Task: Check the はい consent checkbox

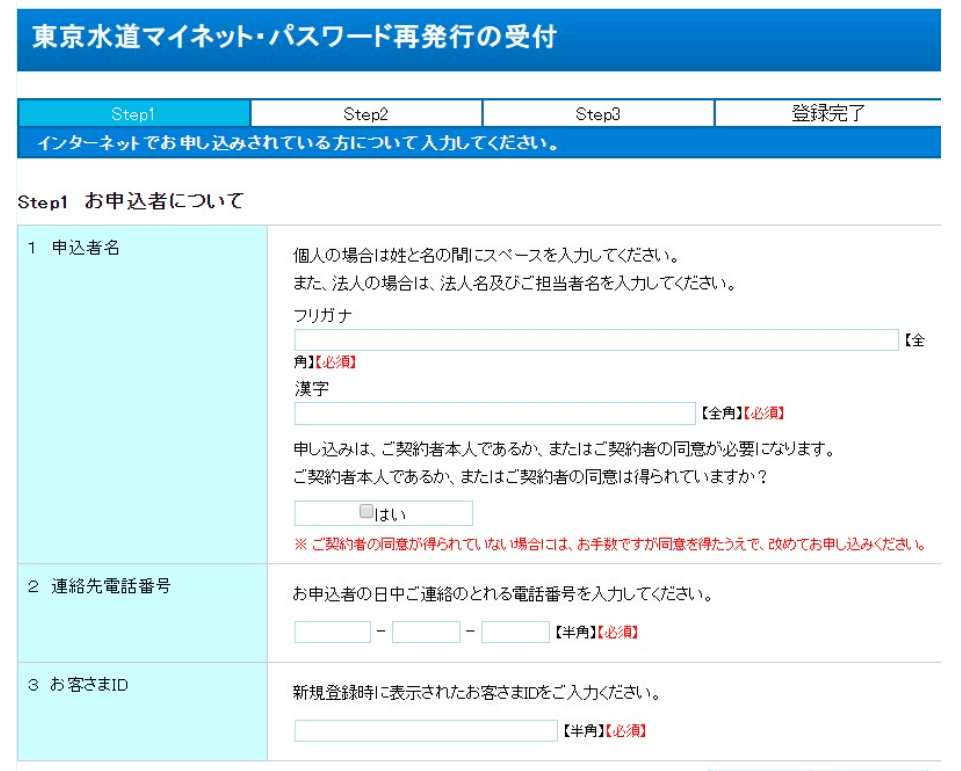Action: click(x=366, y=511)
